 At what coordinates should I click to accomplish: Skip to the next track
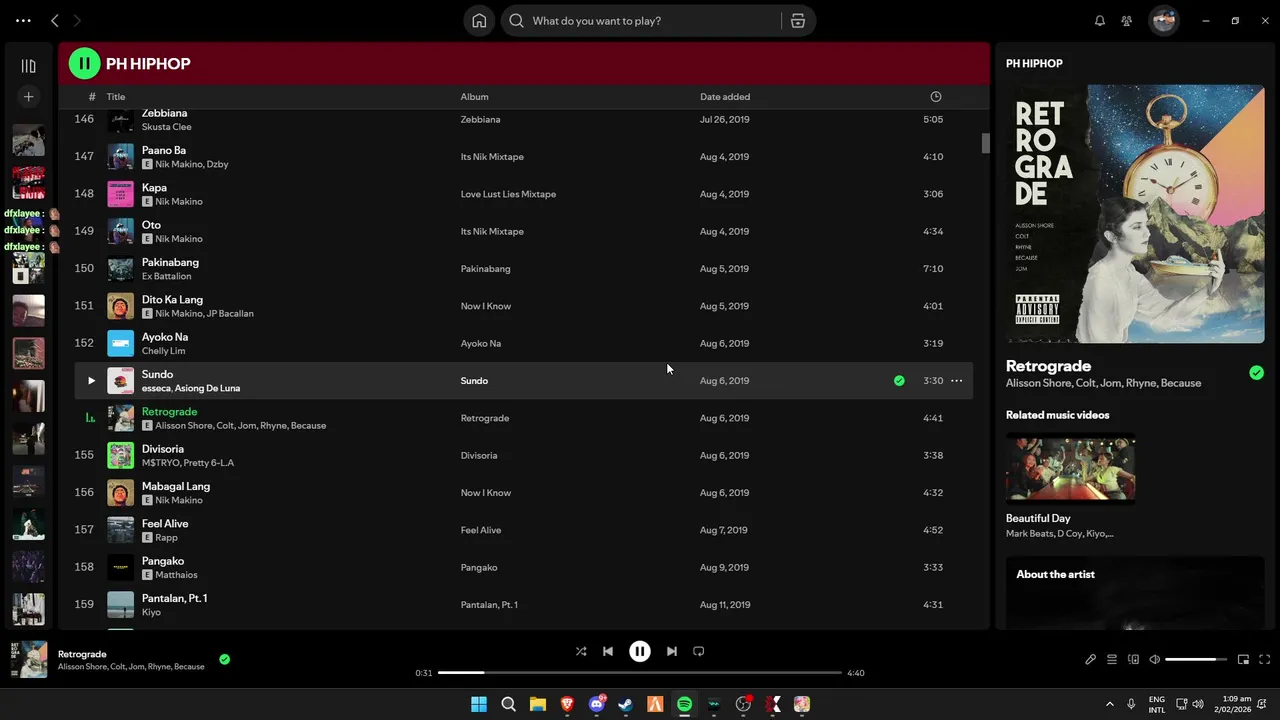(672, 651)
